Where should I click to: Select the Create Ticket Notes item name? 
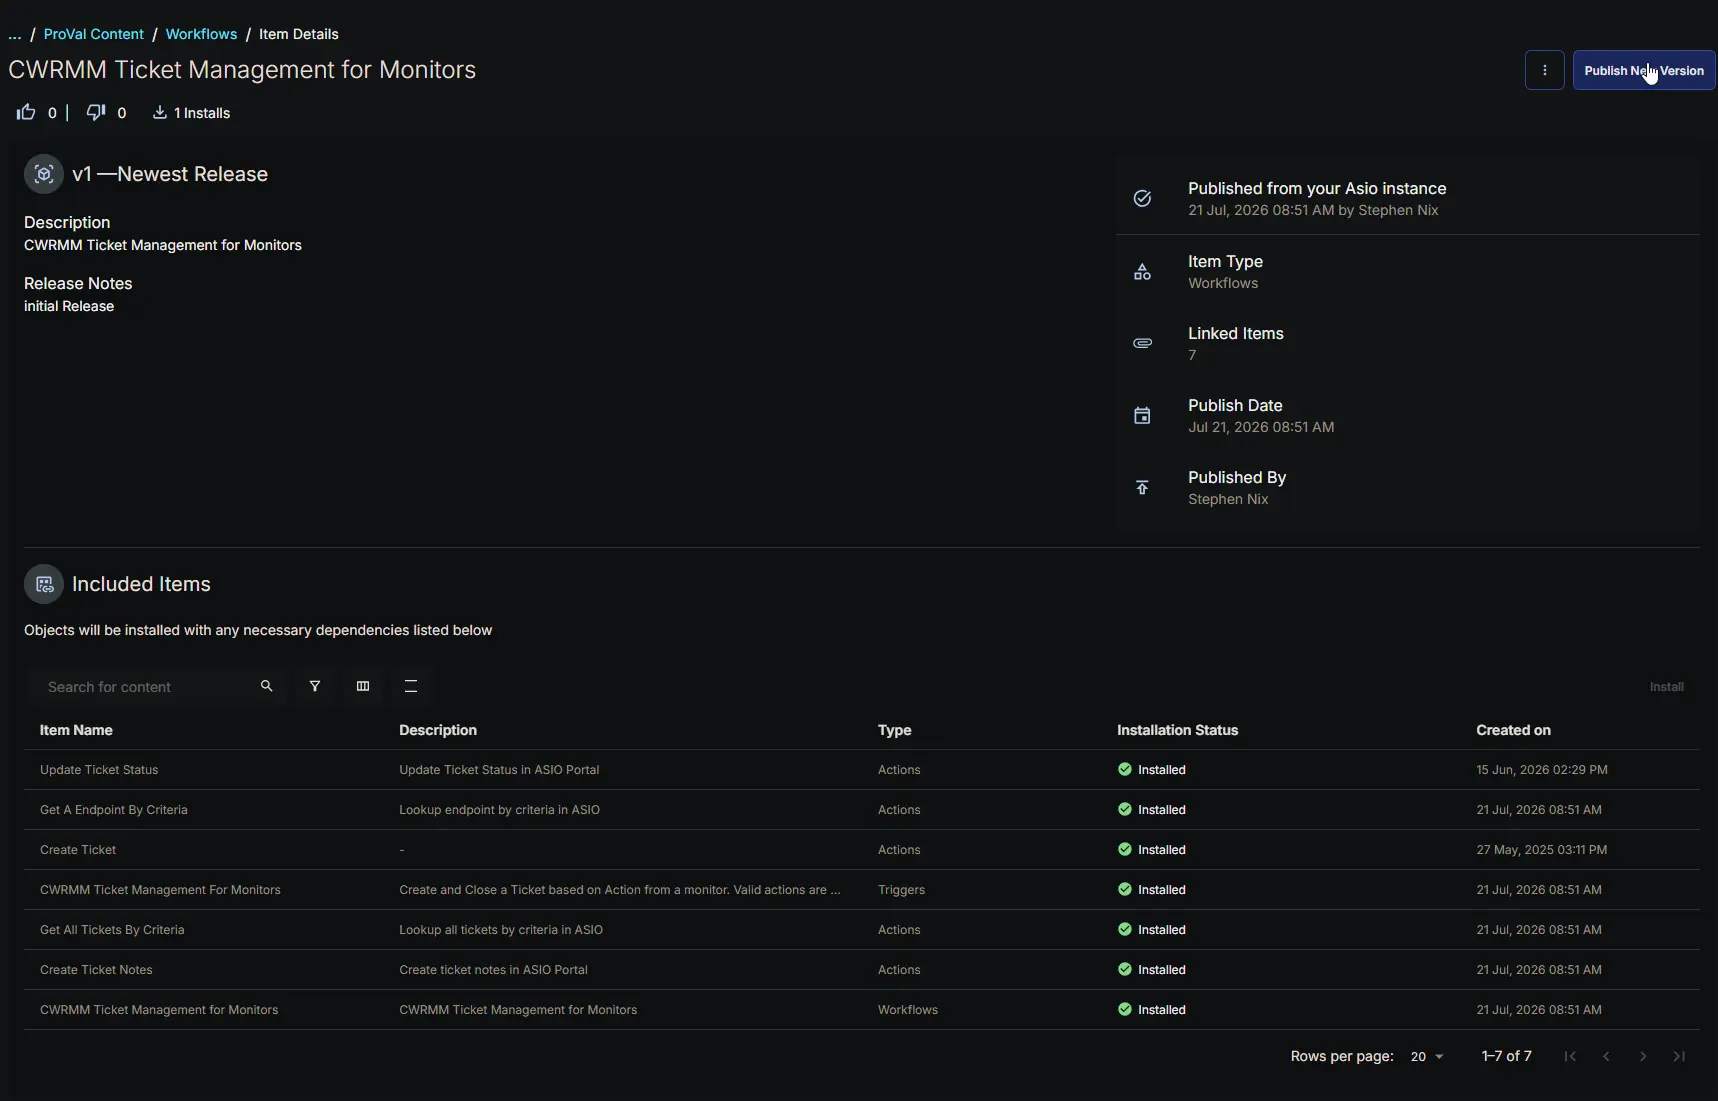tap(96, 970)
